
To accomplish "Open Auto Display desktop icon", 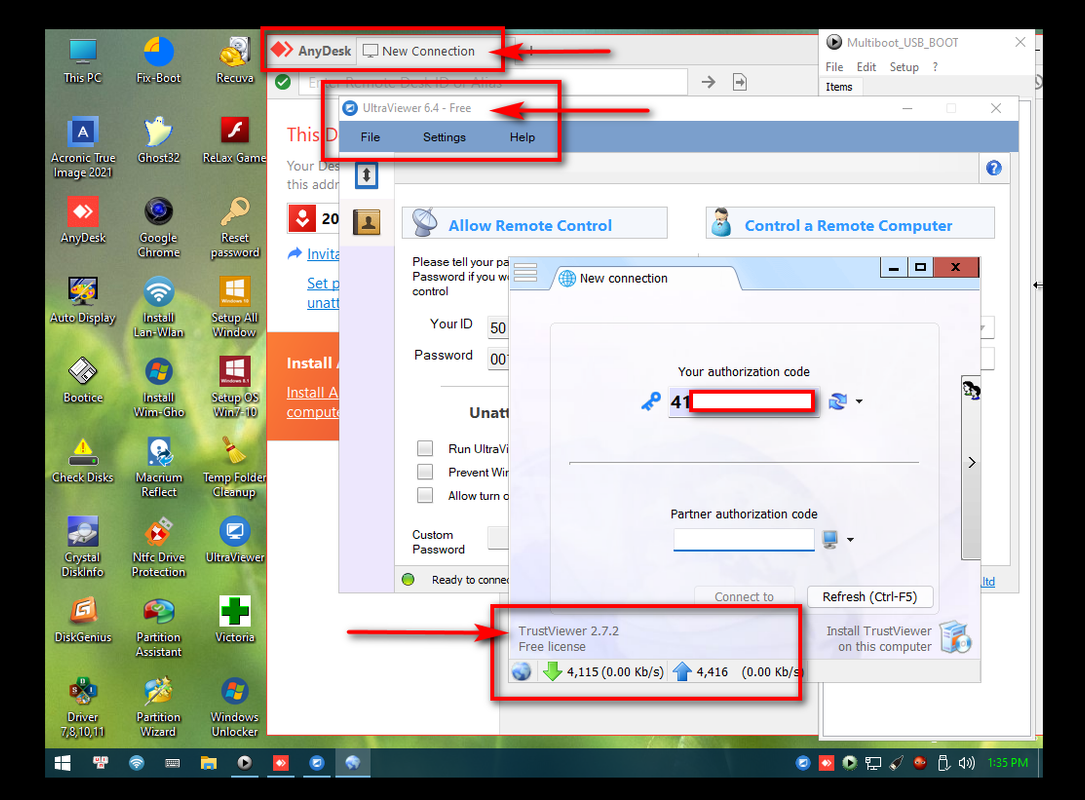I will (x=83, y=300).
